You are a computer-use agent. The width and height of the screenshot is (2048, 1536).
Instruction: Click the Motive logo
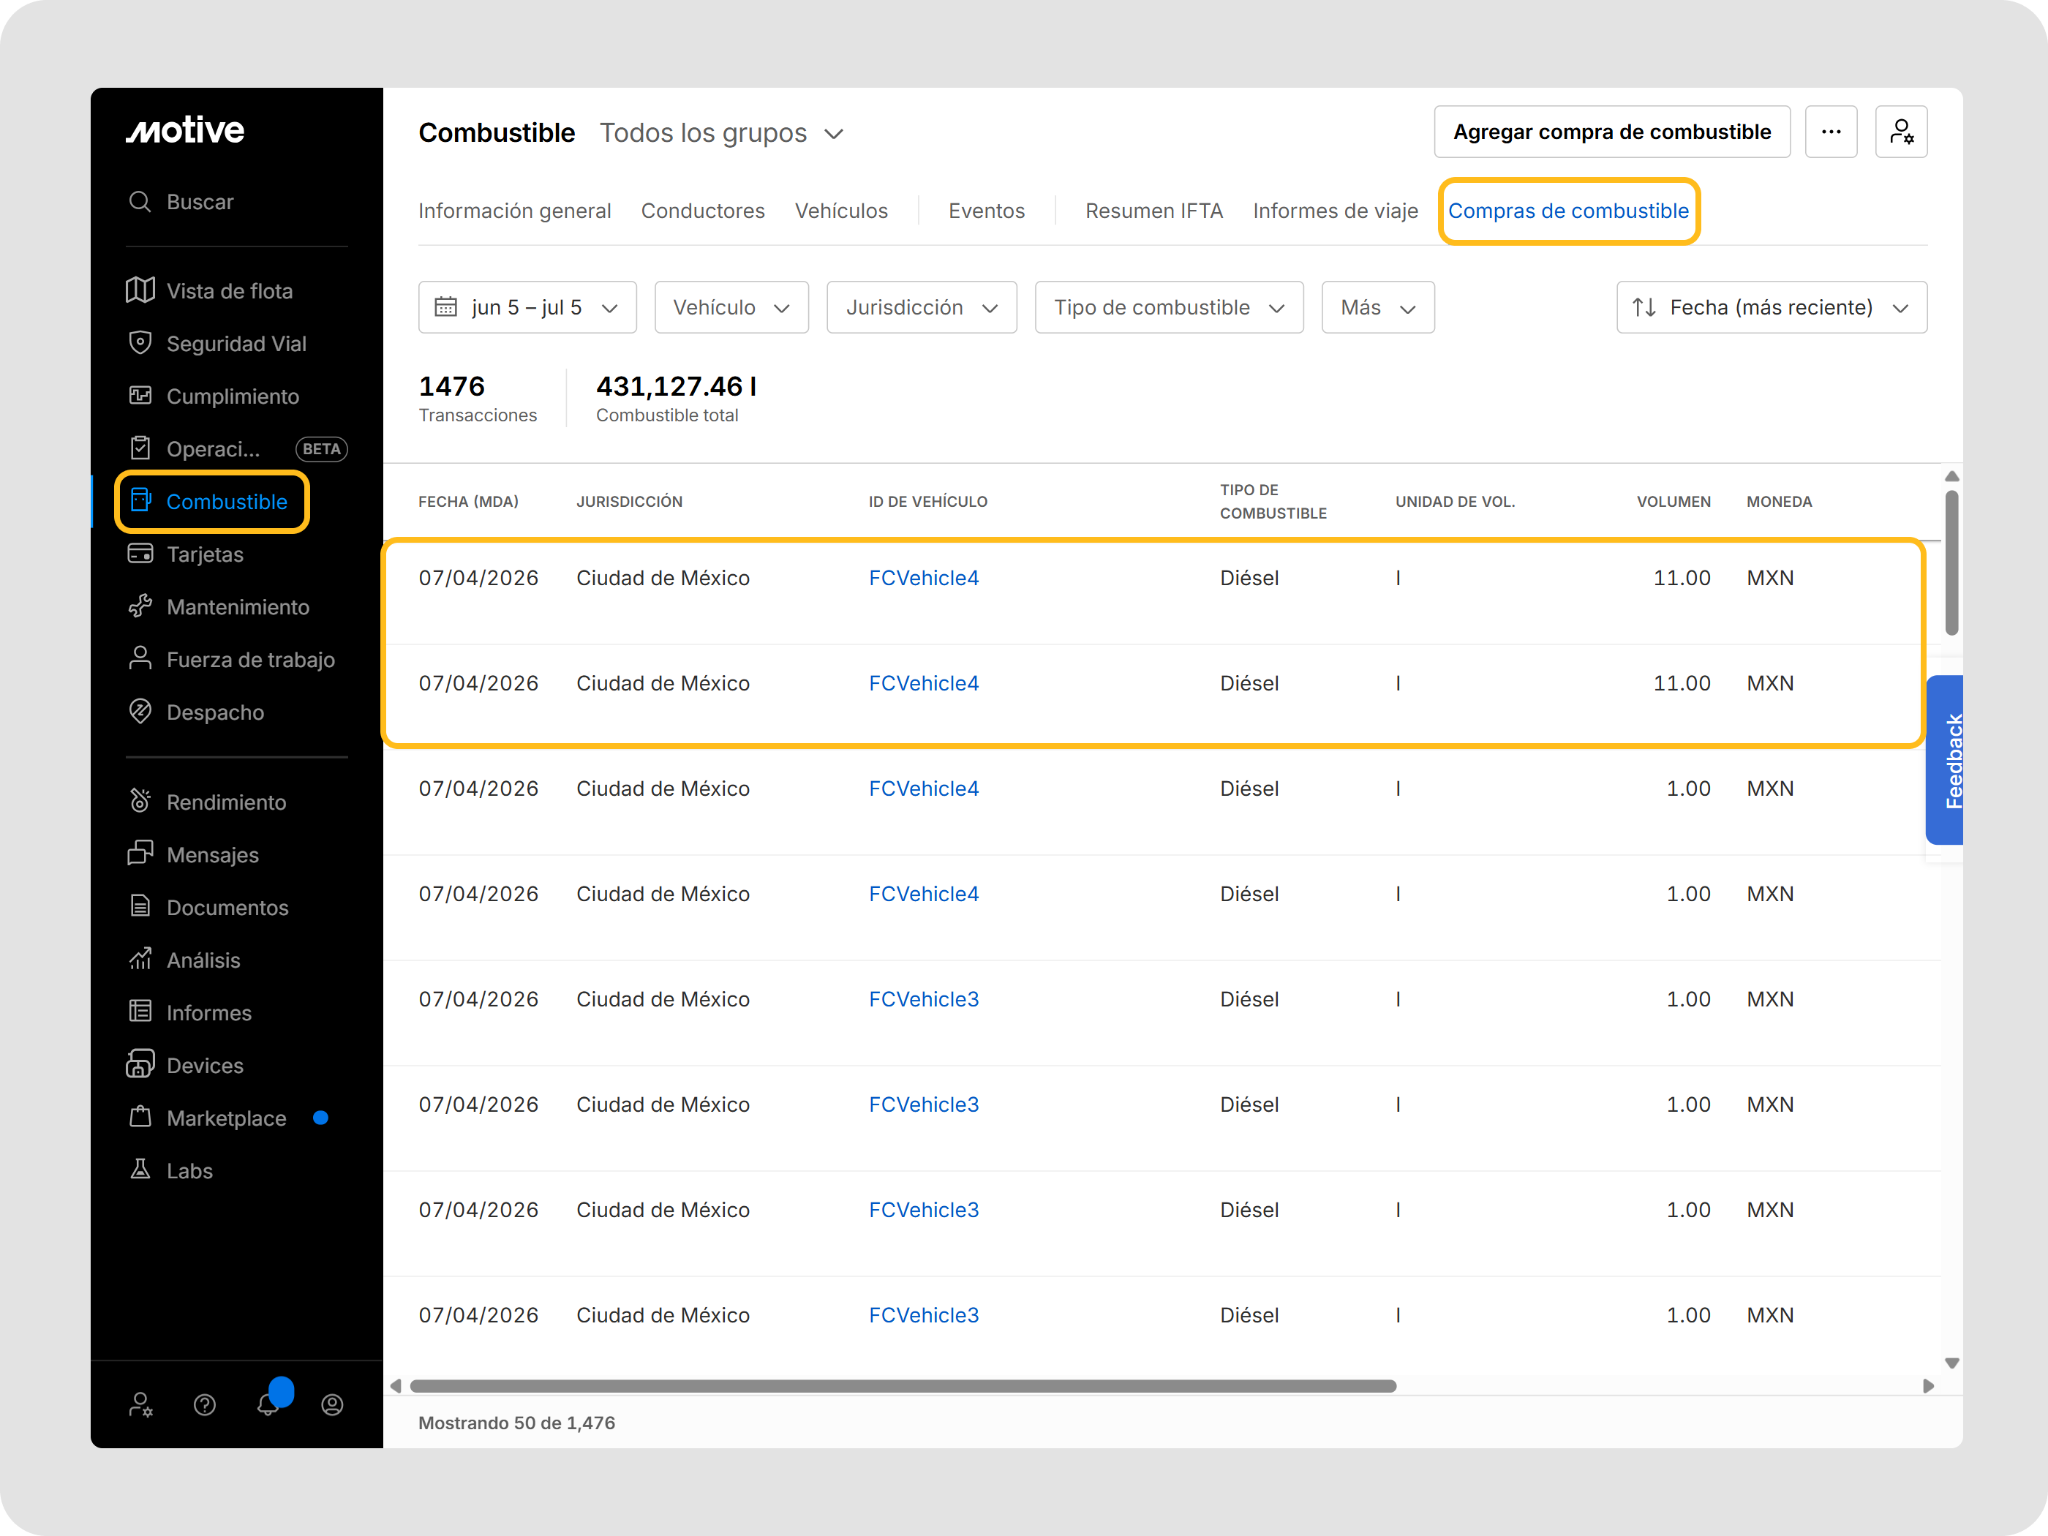pyautogui.click(x=185, y=130)
